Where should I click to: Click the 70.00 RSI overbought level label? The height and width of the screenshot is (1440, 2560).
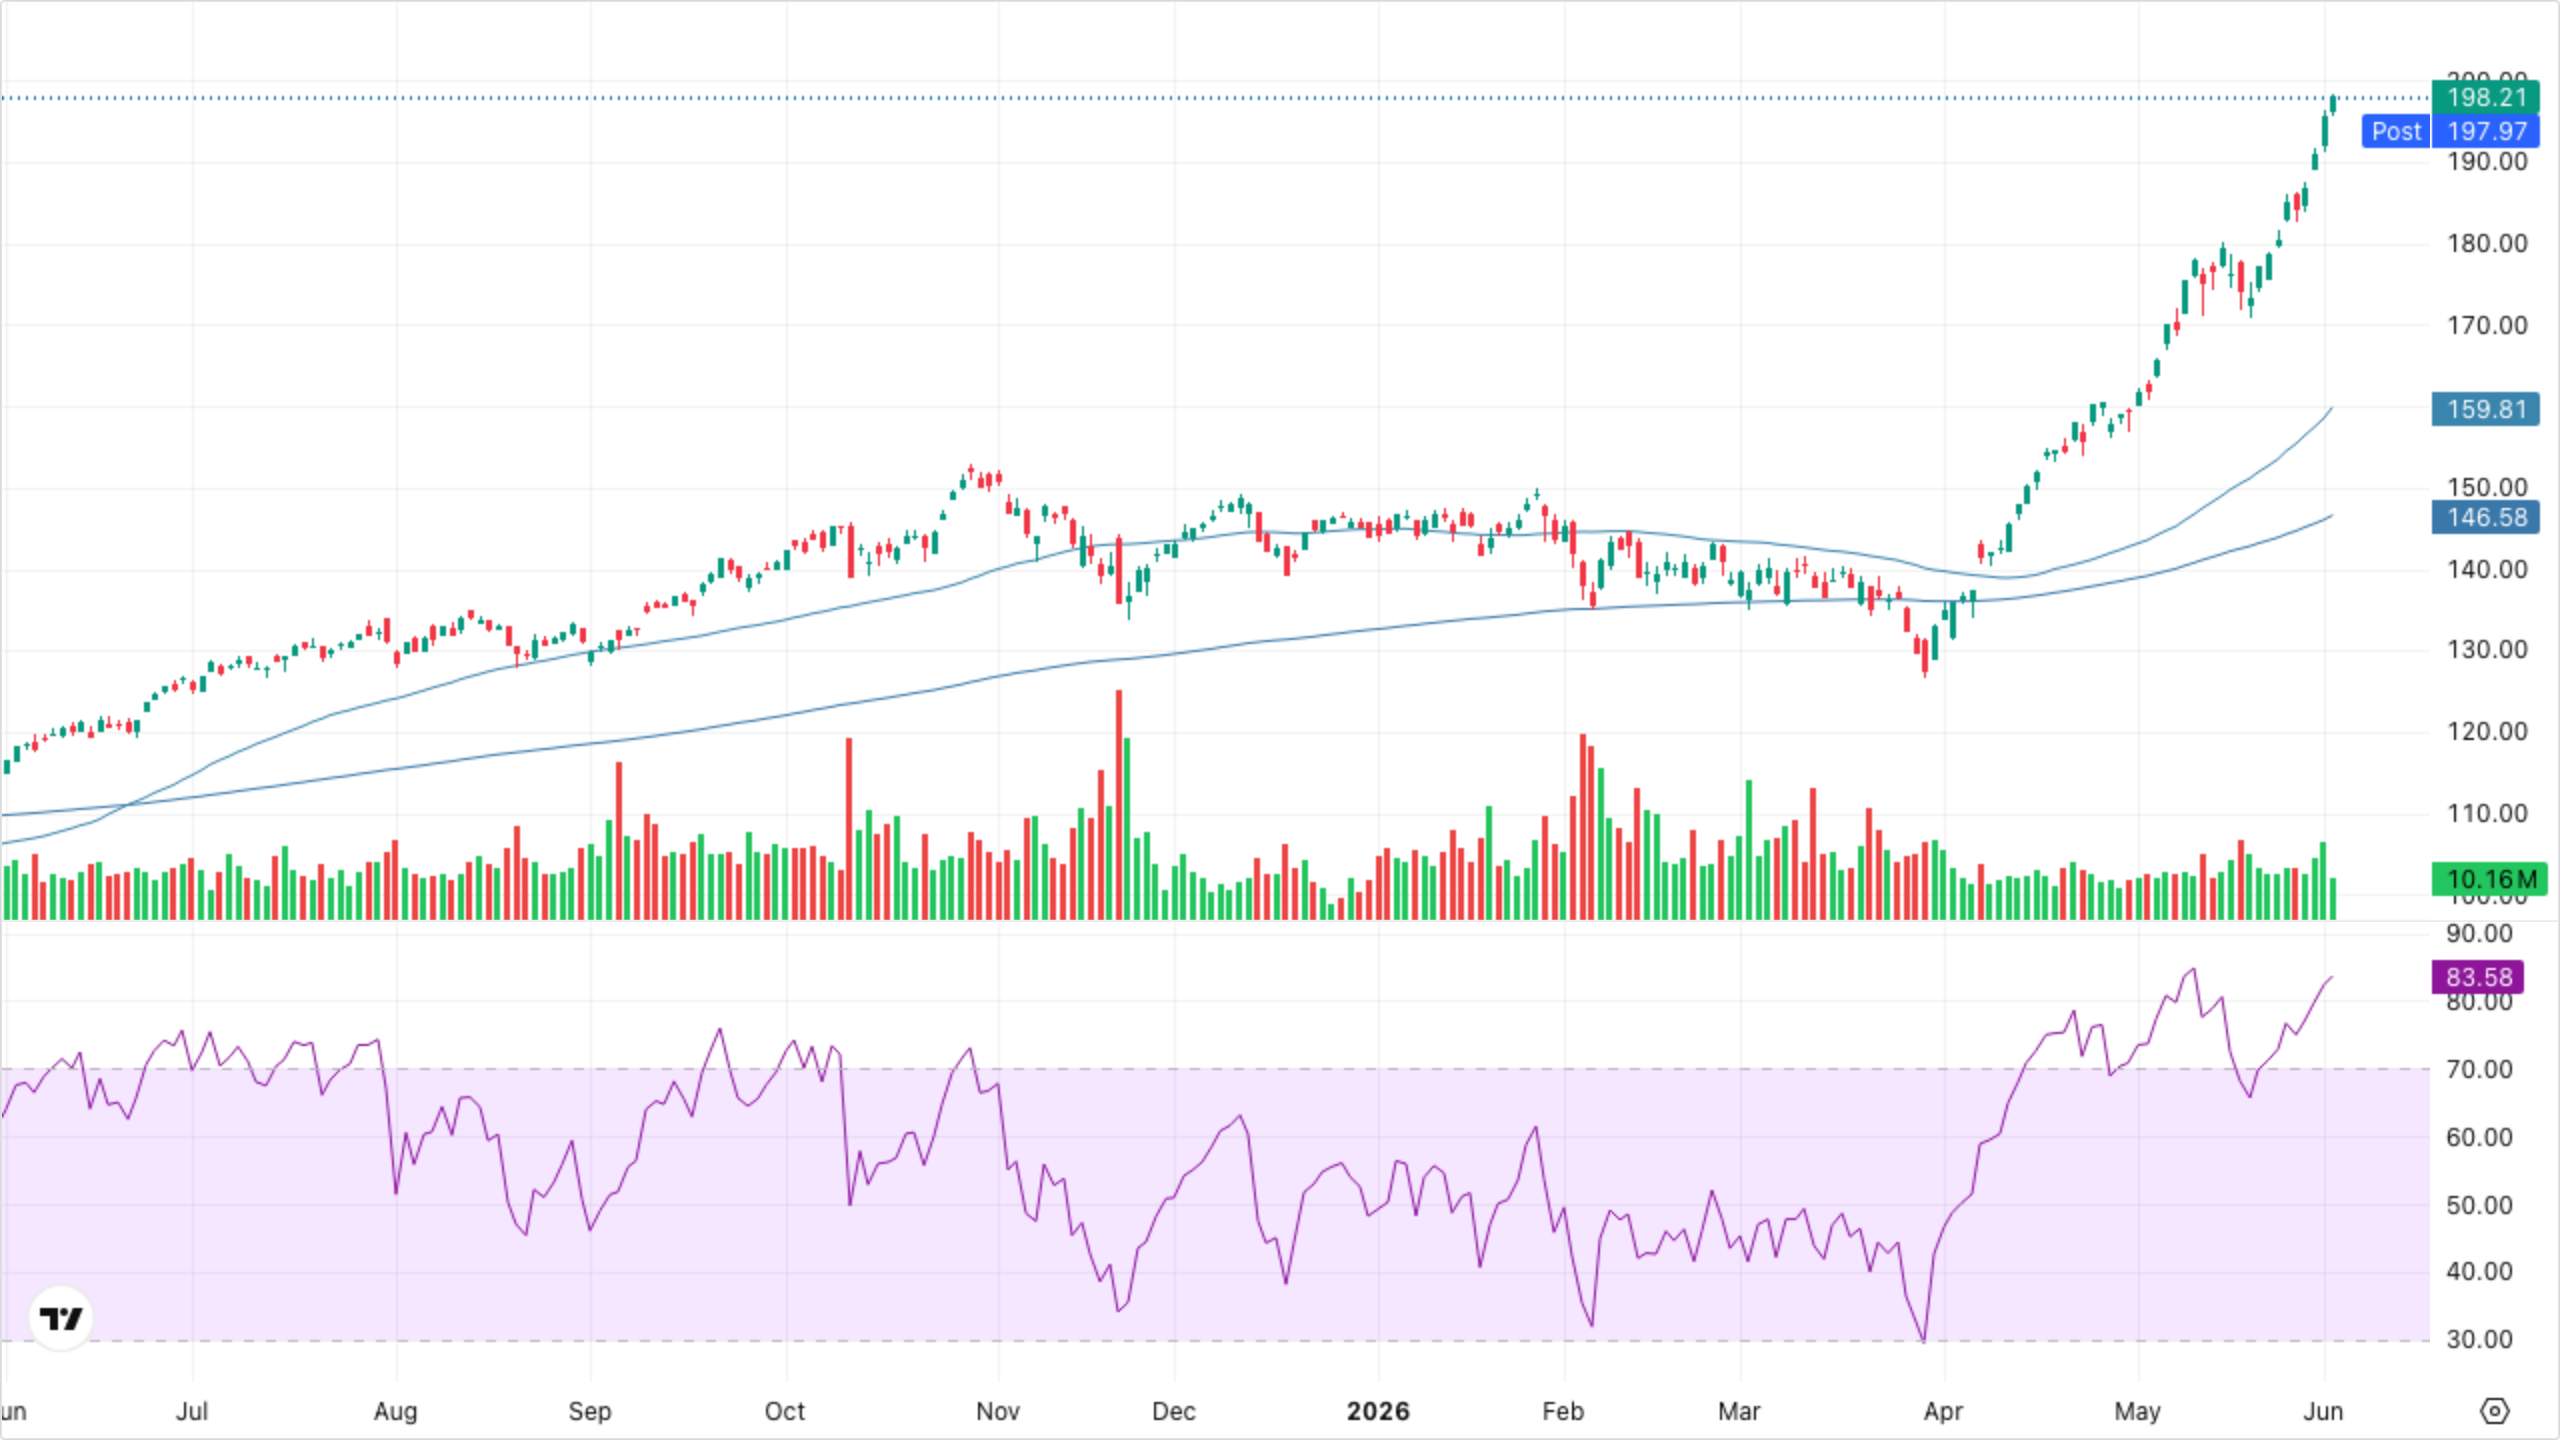click(2479, 1070)
